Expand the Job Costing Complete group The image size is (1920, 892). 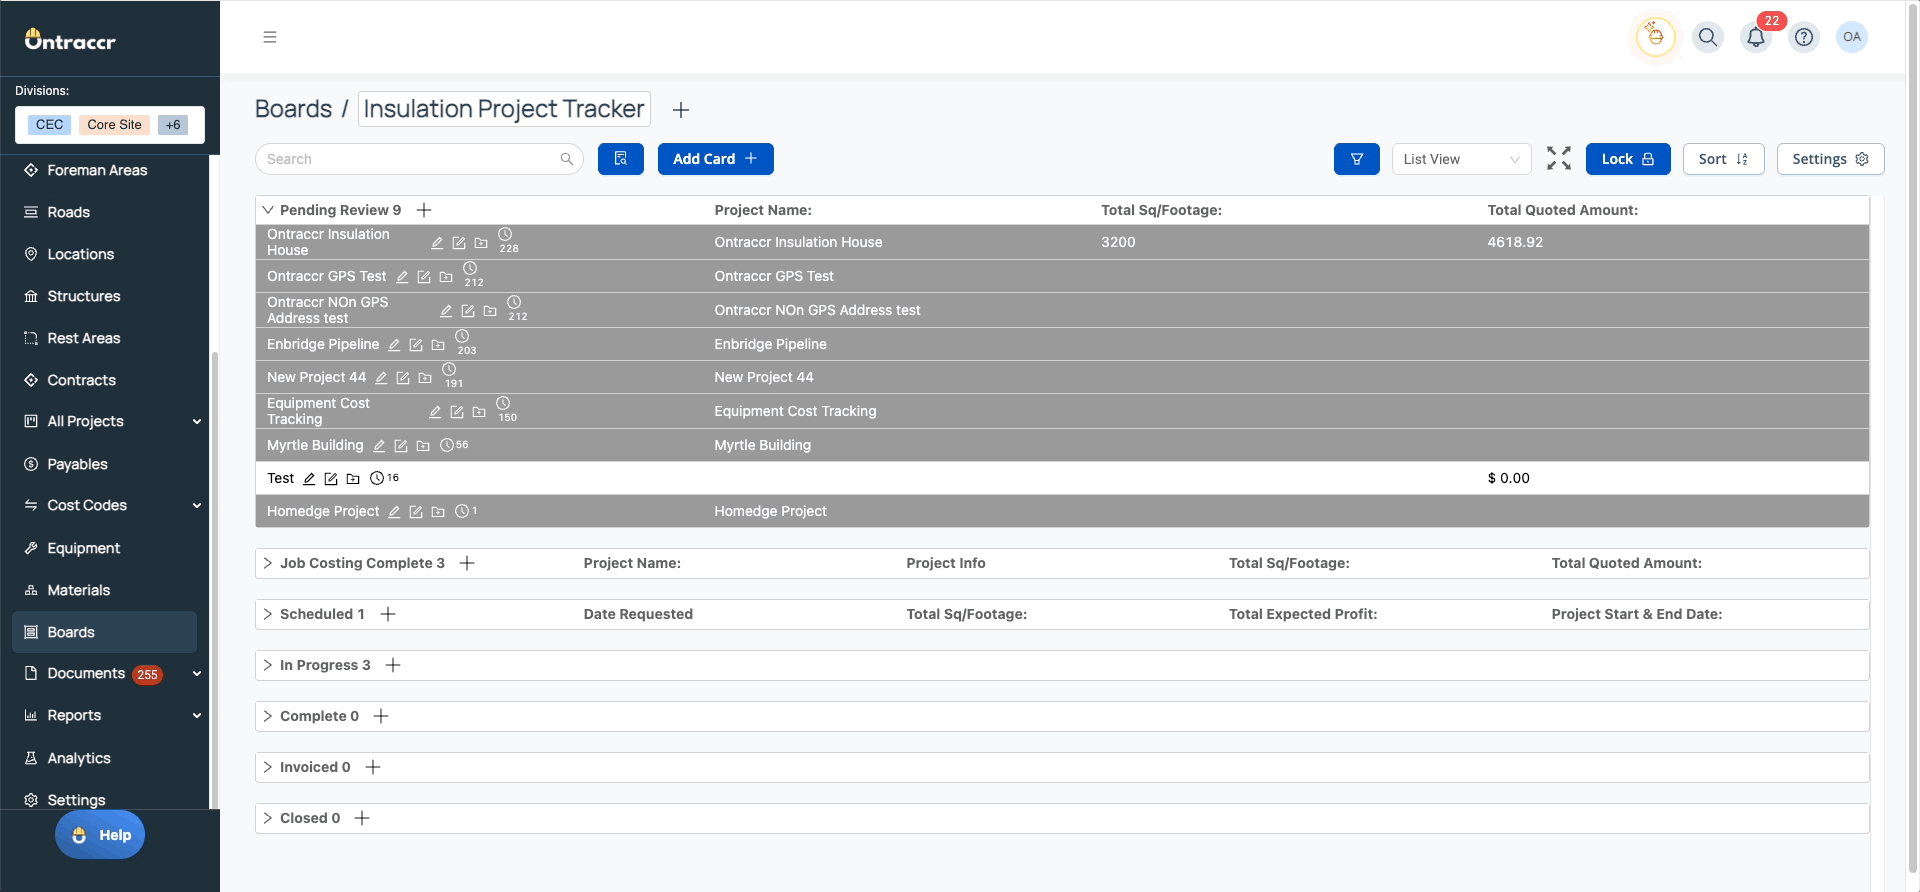point(268,563)
